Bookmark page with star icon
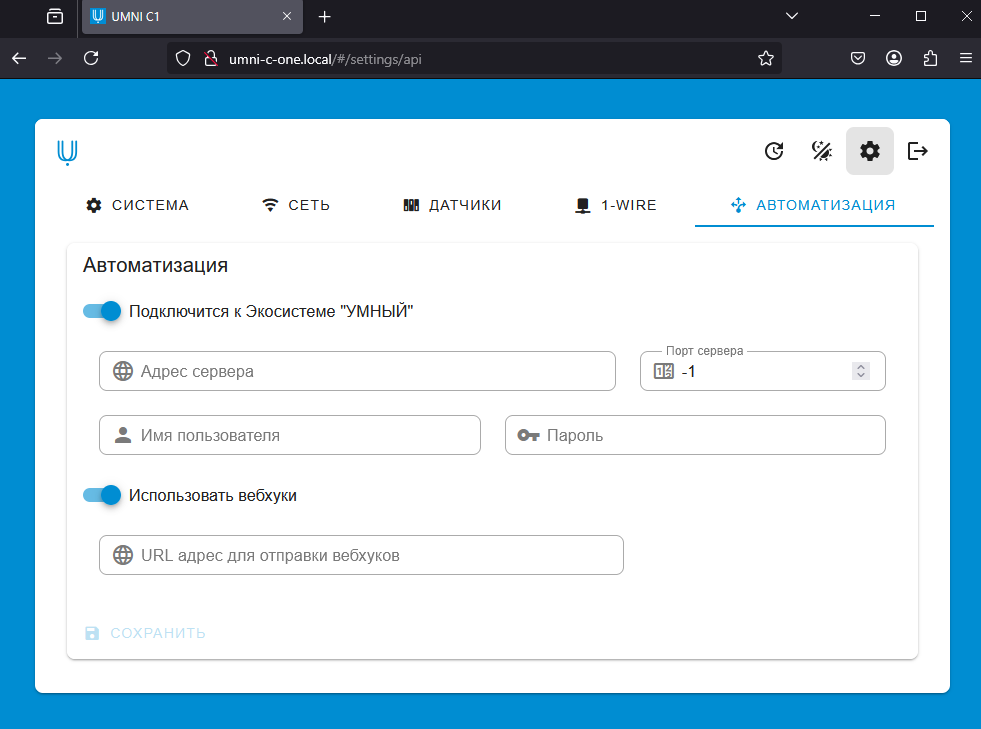This screenshot has width=981, height=729. click(x=766, y=59)
